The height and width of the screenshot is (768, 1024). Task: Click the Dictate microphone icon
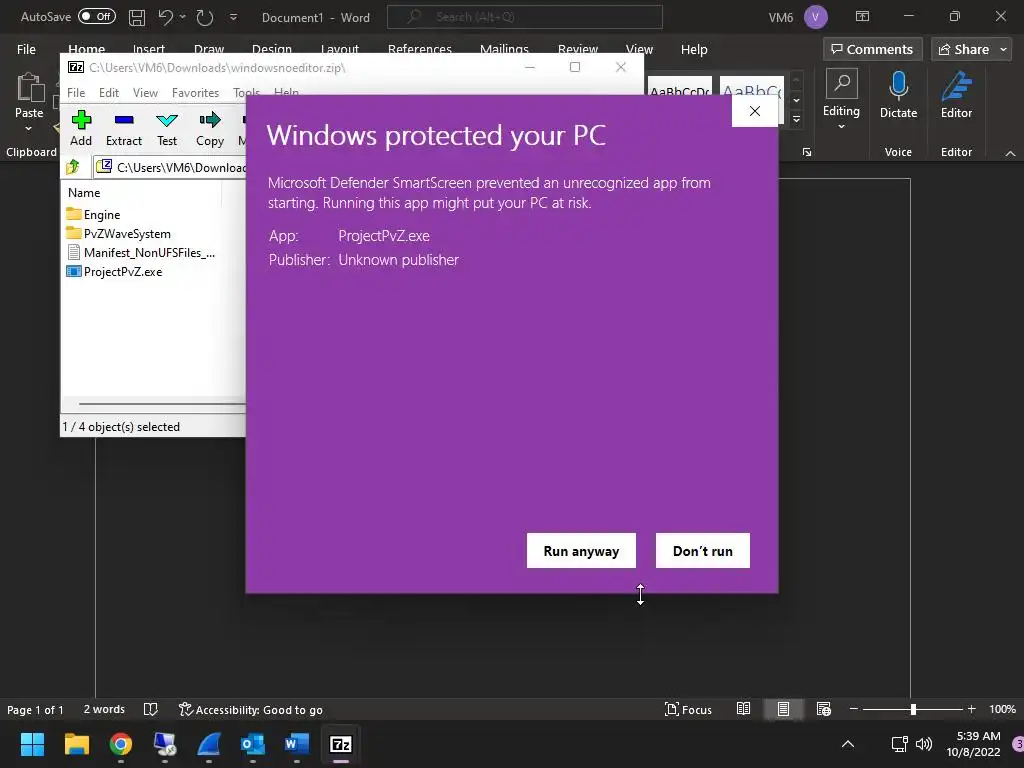[x=898, y=87]
